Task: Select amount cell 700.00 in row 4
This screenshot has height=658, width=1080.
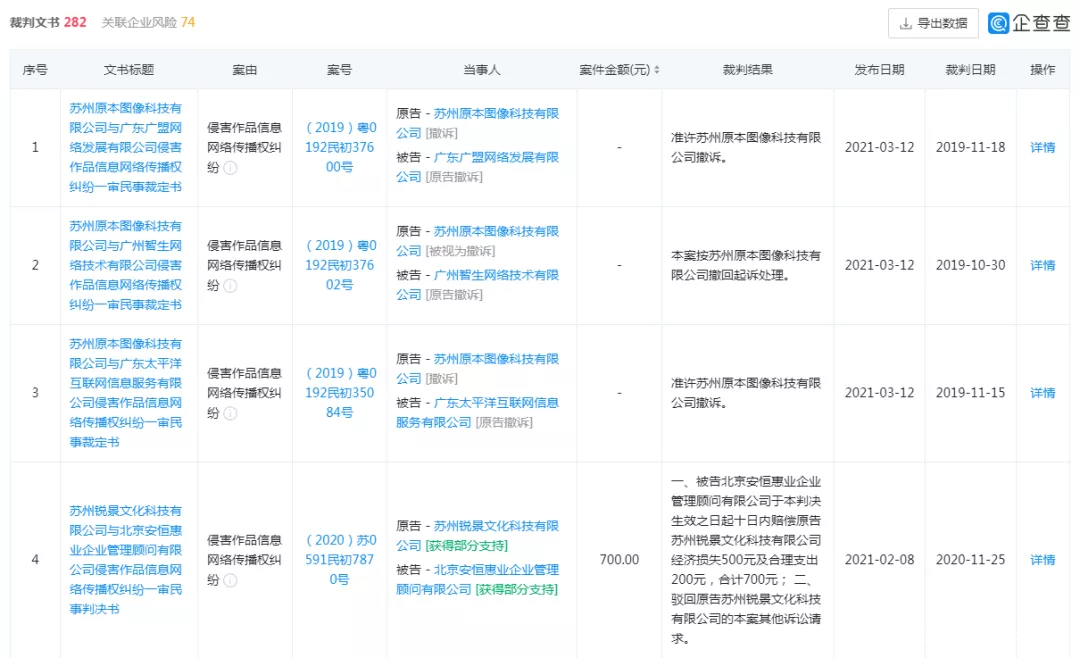Action: coord(619,559)
